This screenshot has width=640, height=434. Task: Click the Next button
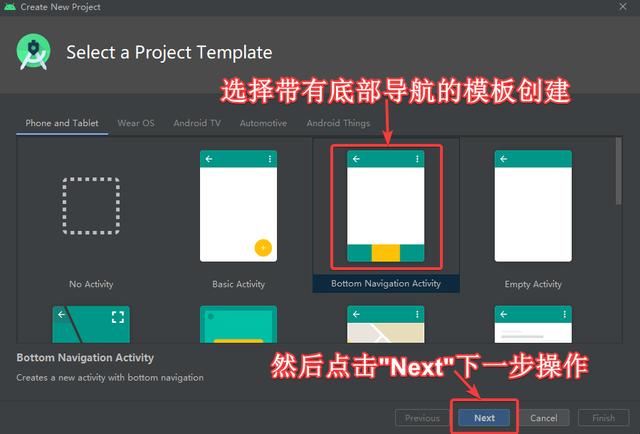(484, 418)
